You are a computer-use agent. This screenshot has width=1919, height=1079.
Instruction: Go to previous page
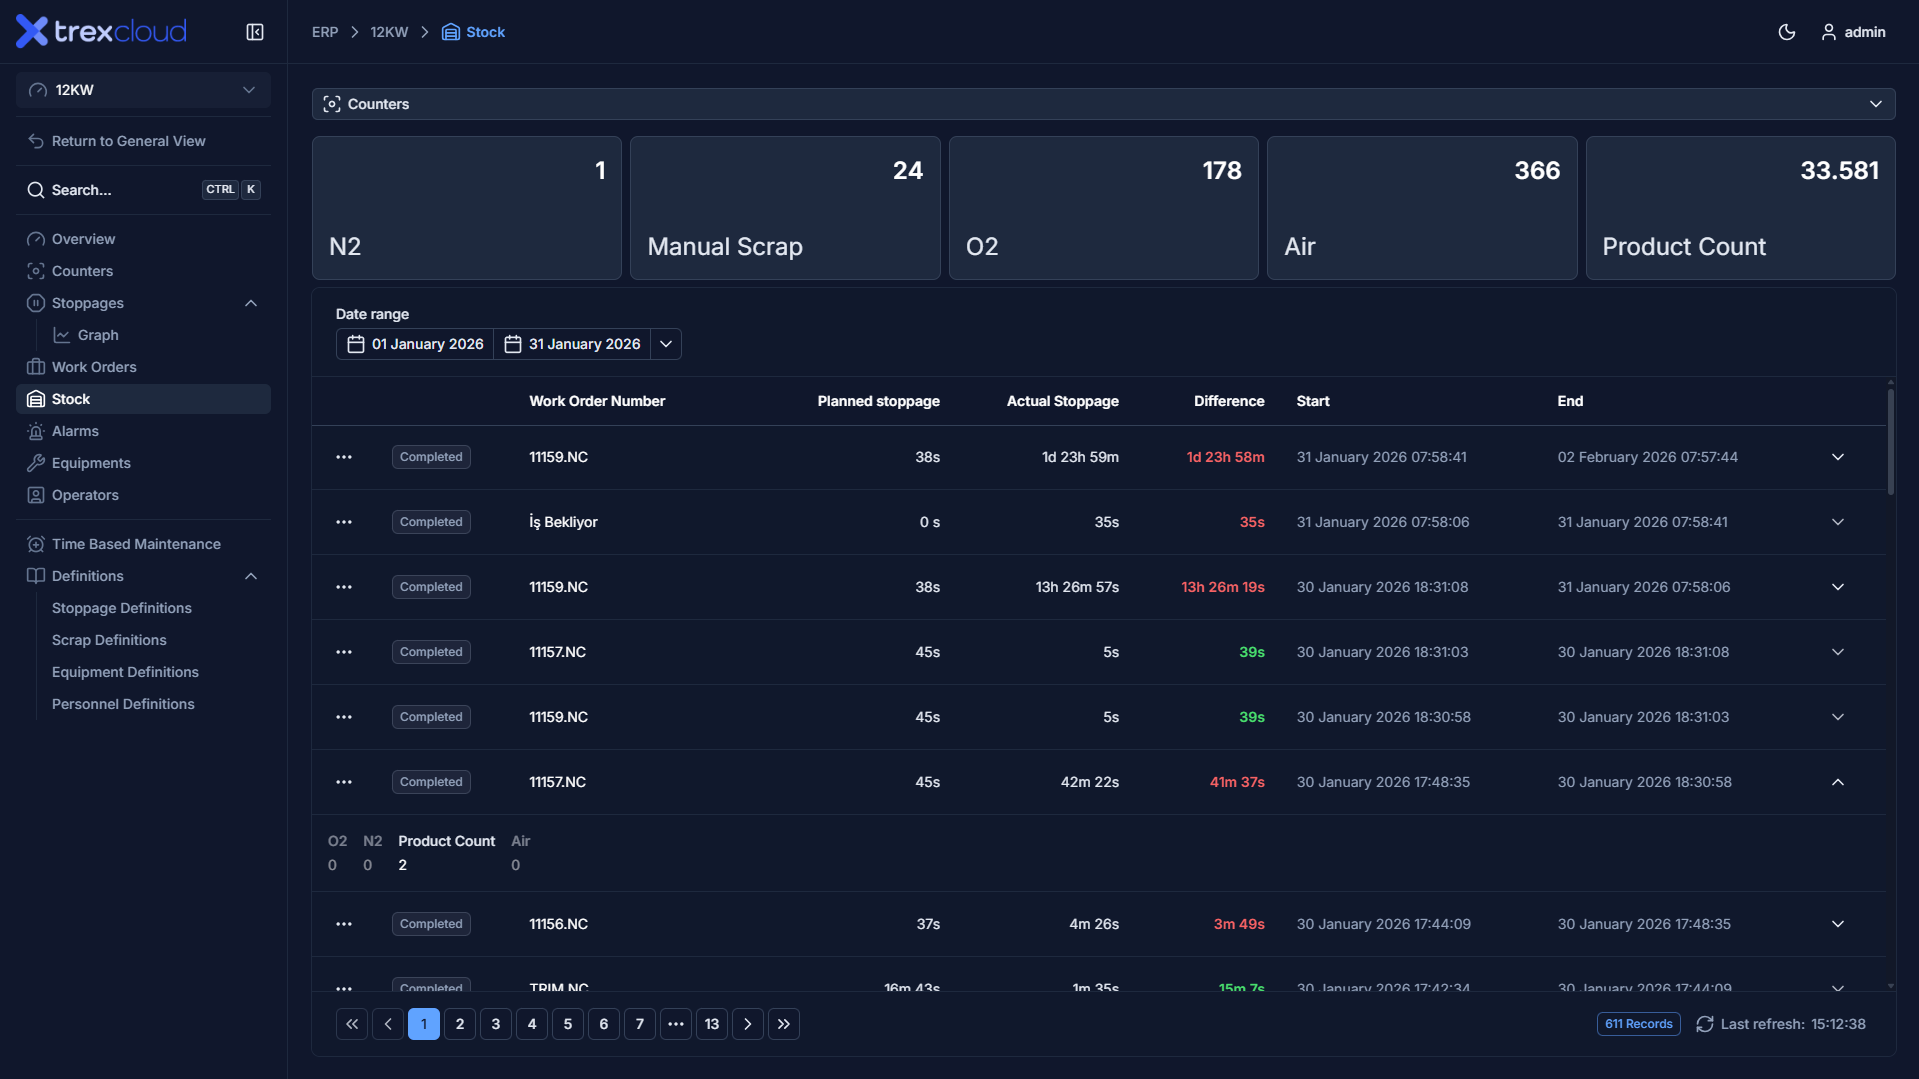click(x=388, y=1024)
